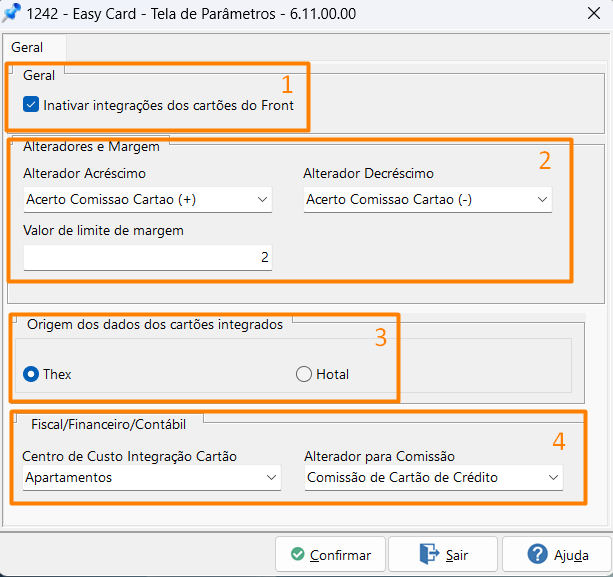Choose the Hotal radio option

click(304, 374)
